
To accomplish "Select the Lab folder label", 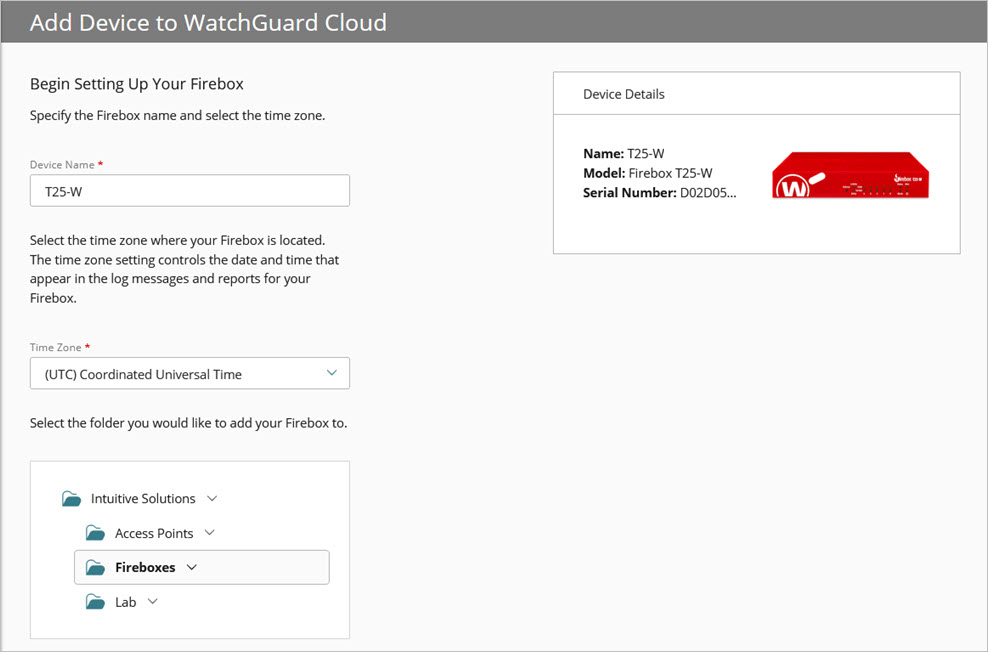I will pos(125,602).
